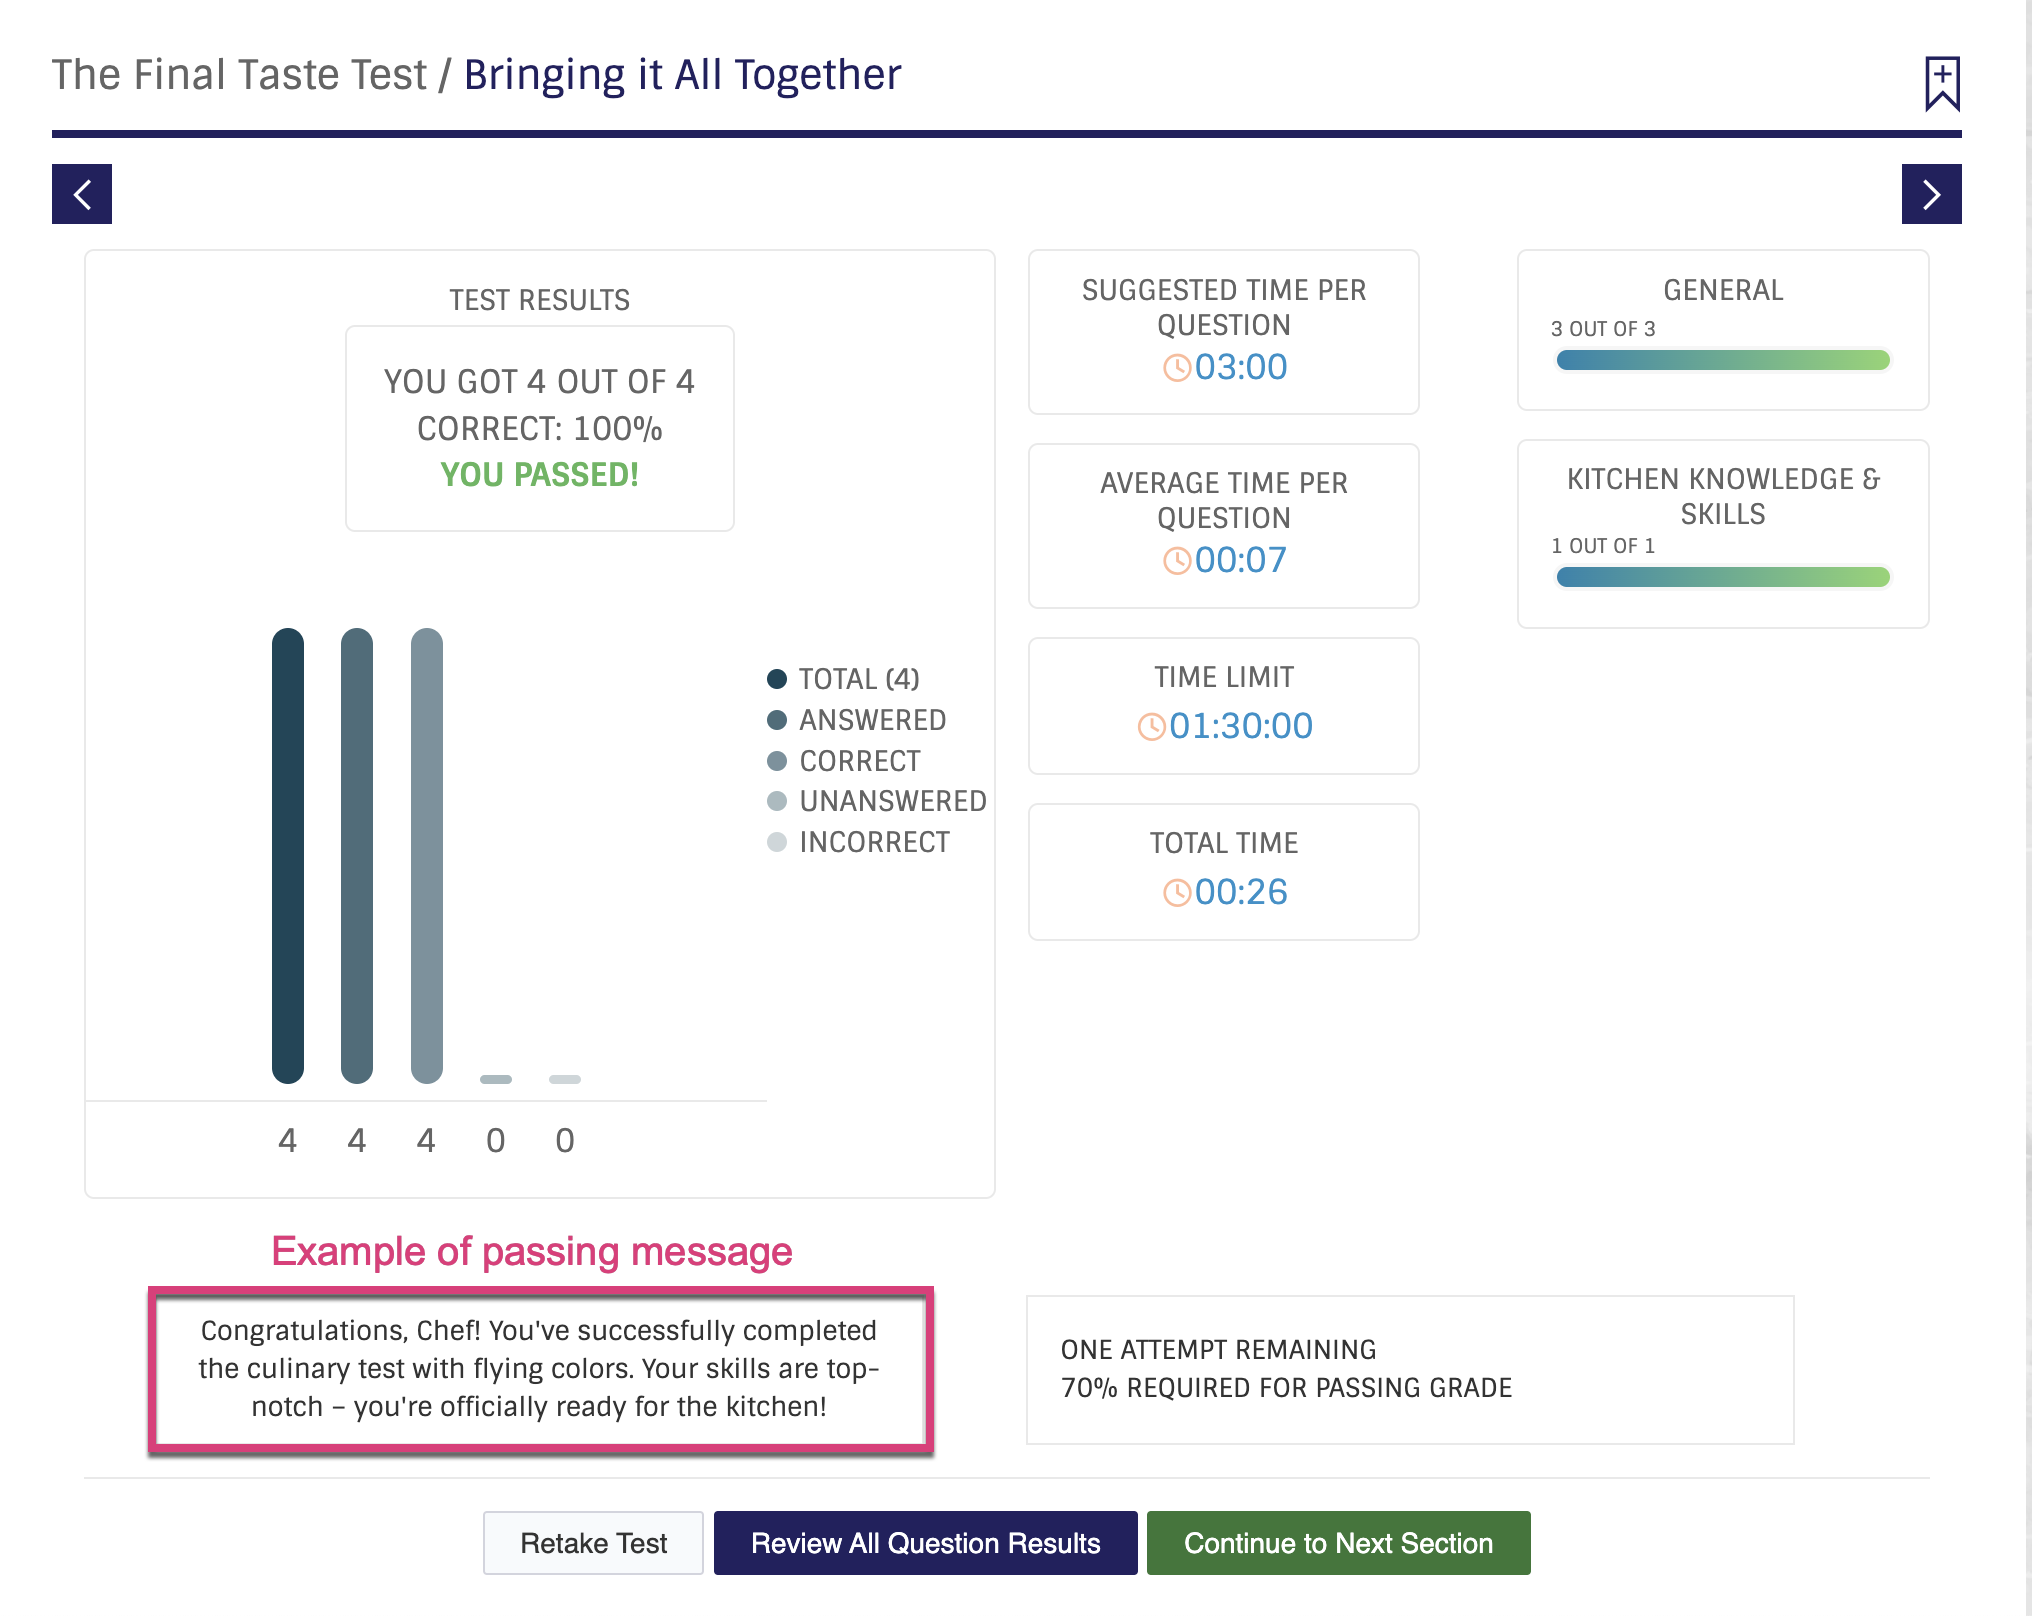Toggle the INCORRECT legend entry
The height and width of the screenshot is (1616, 2032).
[858, 842]
